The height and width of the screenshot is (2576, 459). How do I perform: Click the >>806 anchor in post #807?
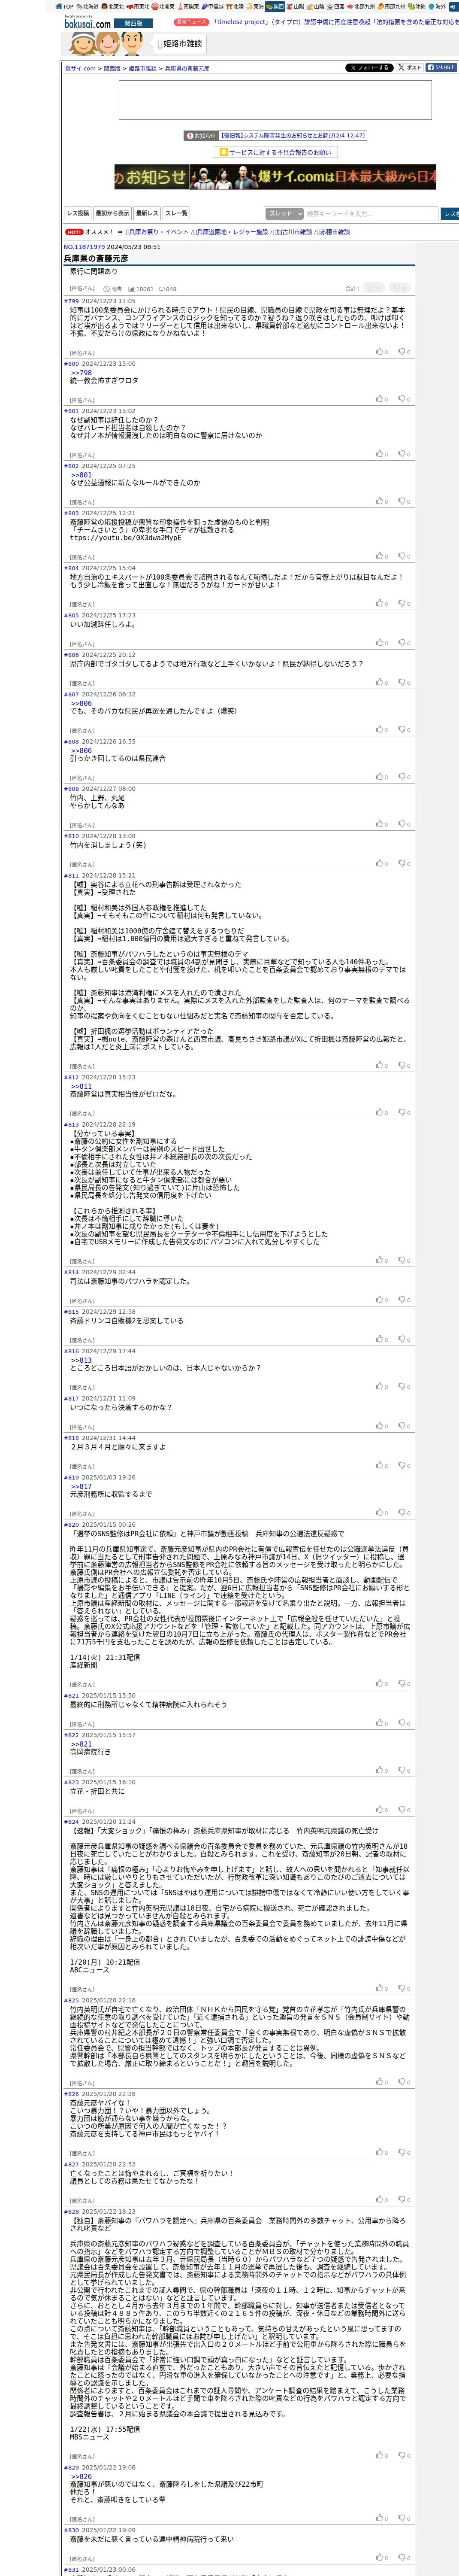pyautogui.click(x=81, y=703)
